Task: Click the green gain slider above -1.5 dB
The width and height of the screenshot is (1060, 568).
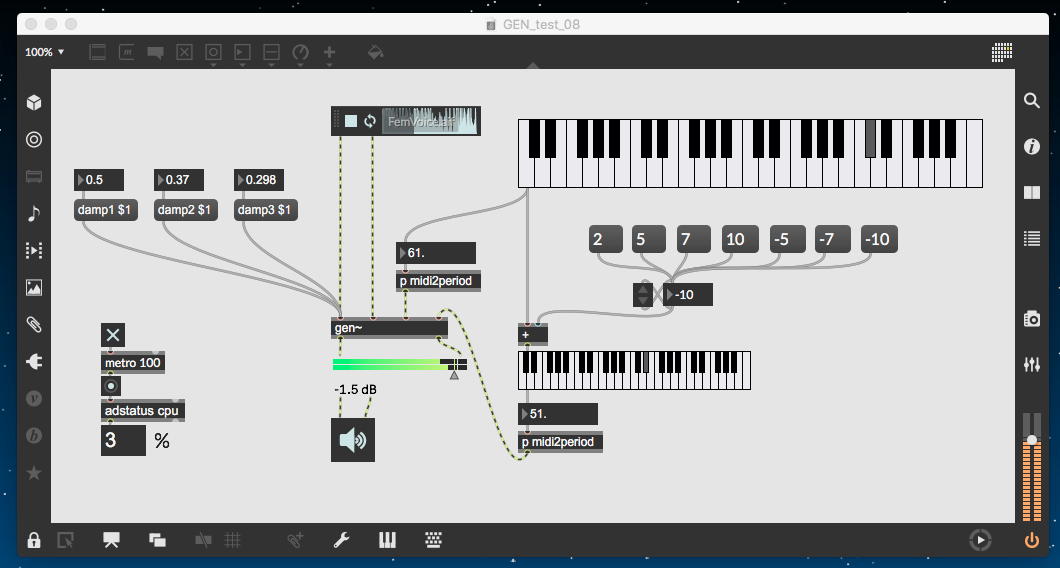Action: 390,365
